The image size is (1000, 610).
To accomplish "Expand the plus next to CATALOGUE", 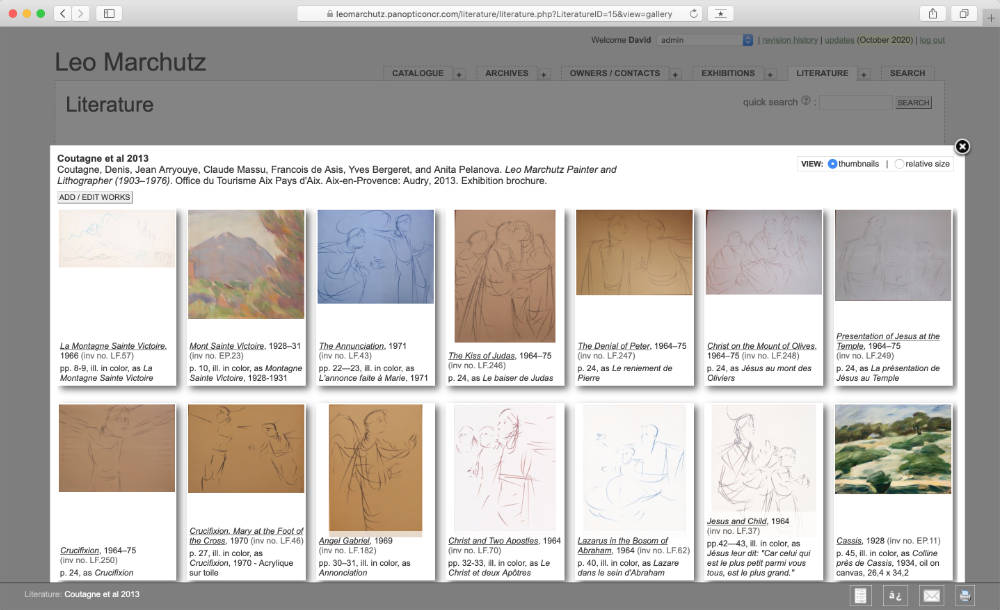I will pyautogui.click(x=459, y=75).
